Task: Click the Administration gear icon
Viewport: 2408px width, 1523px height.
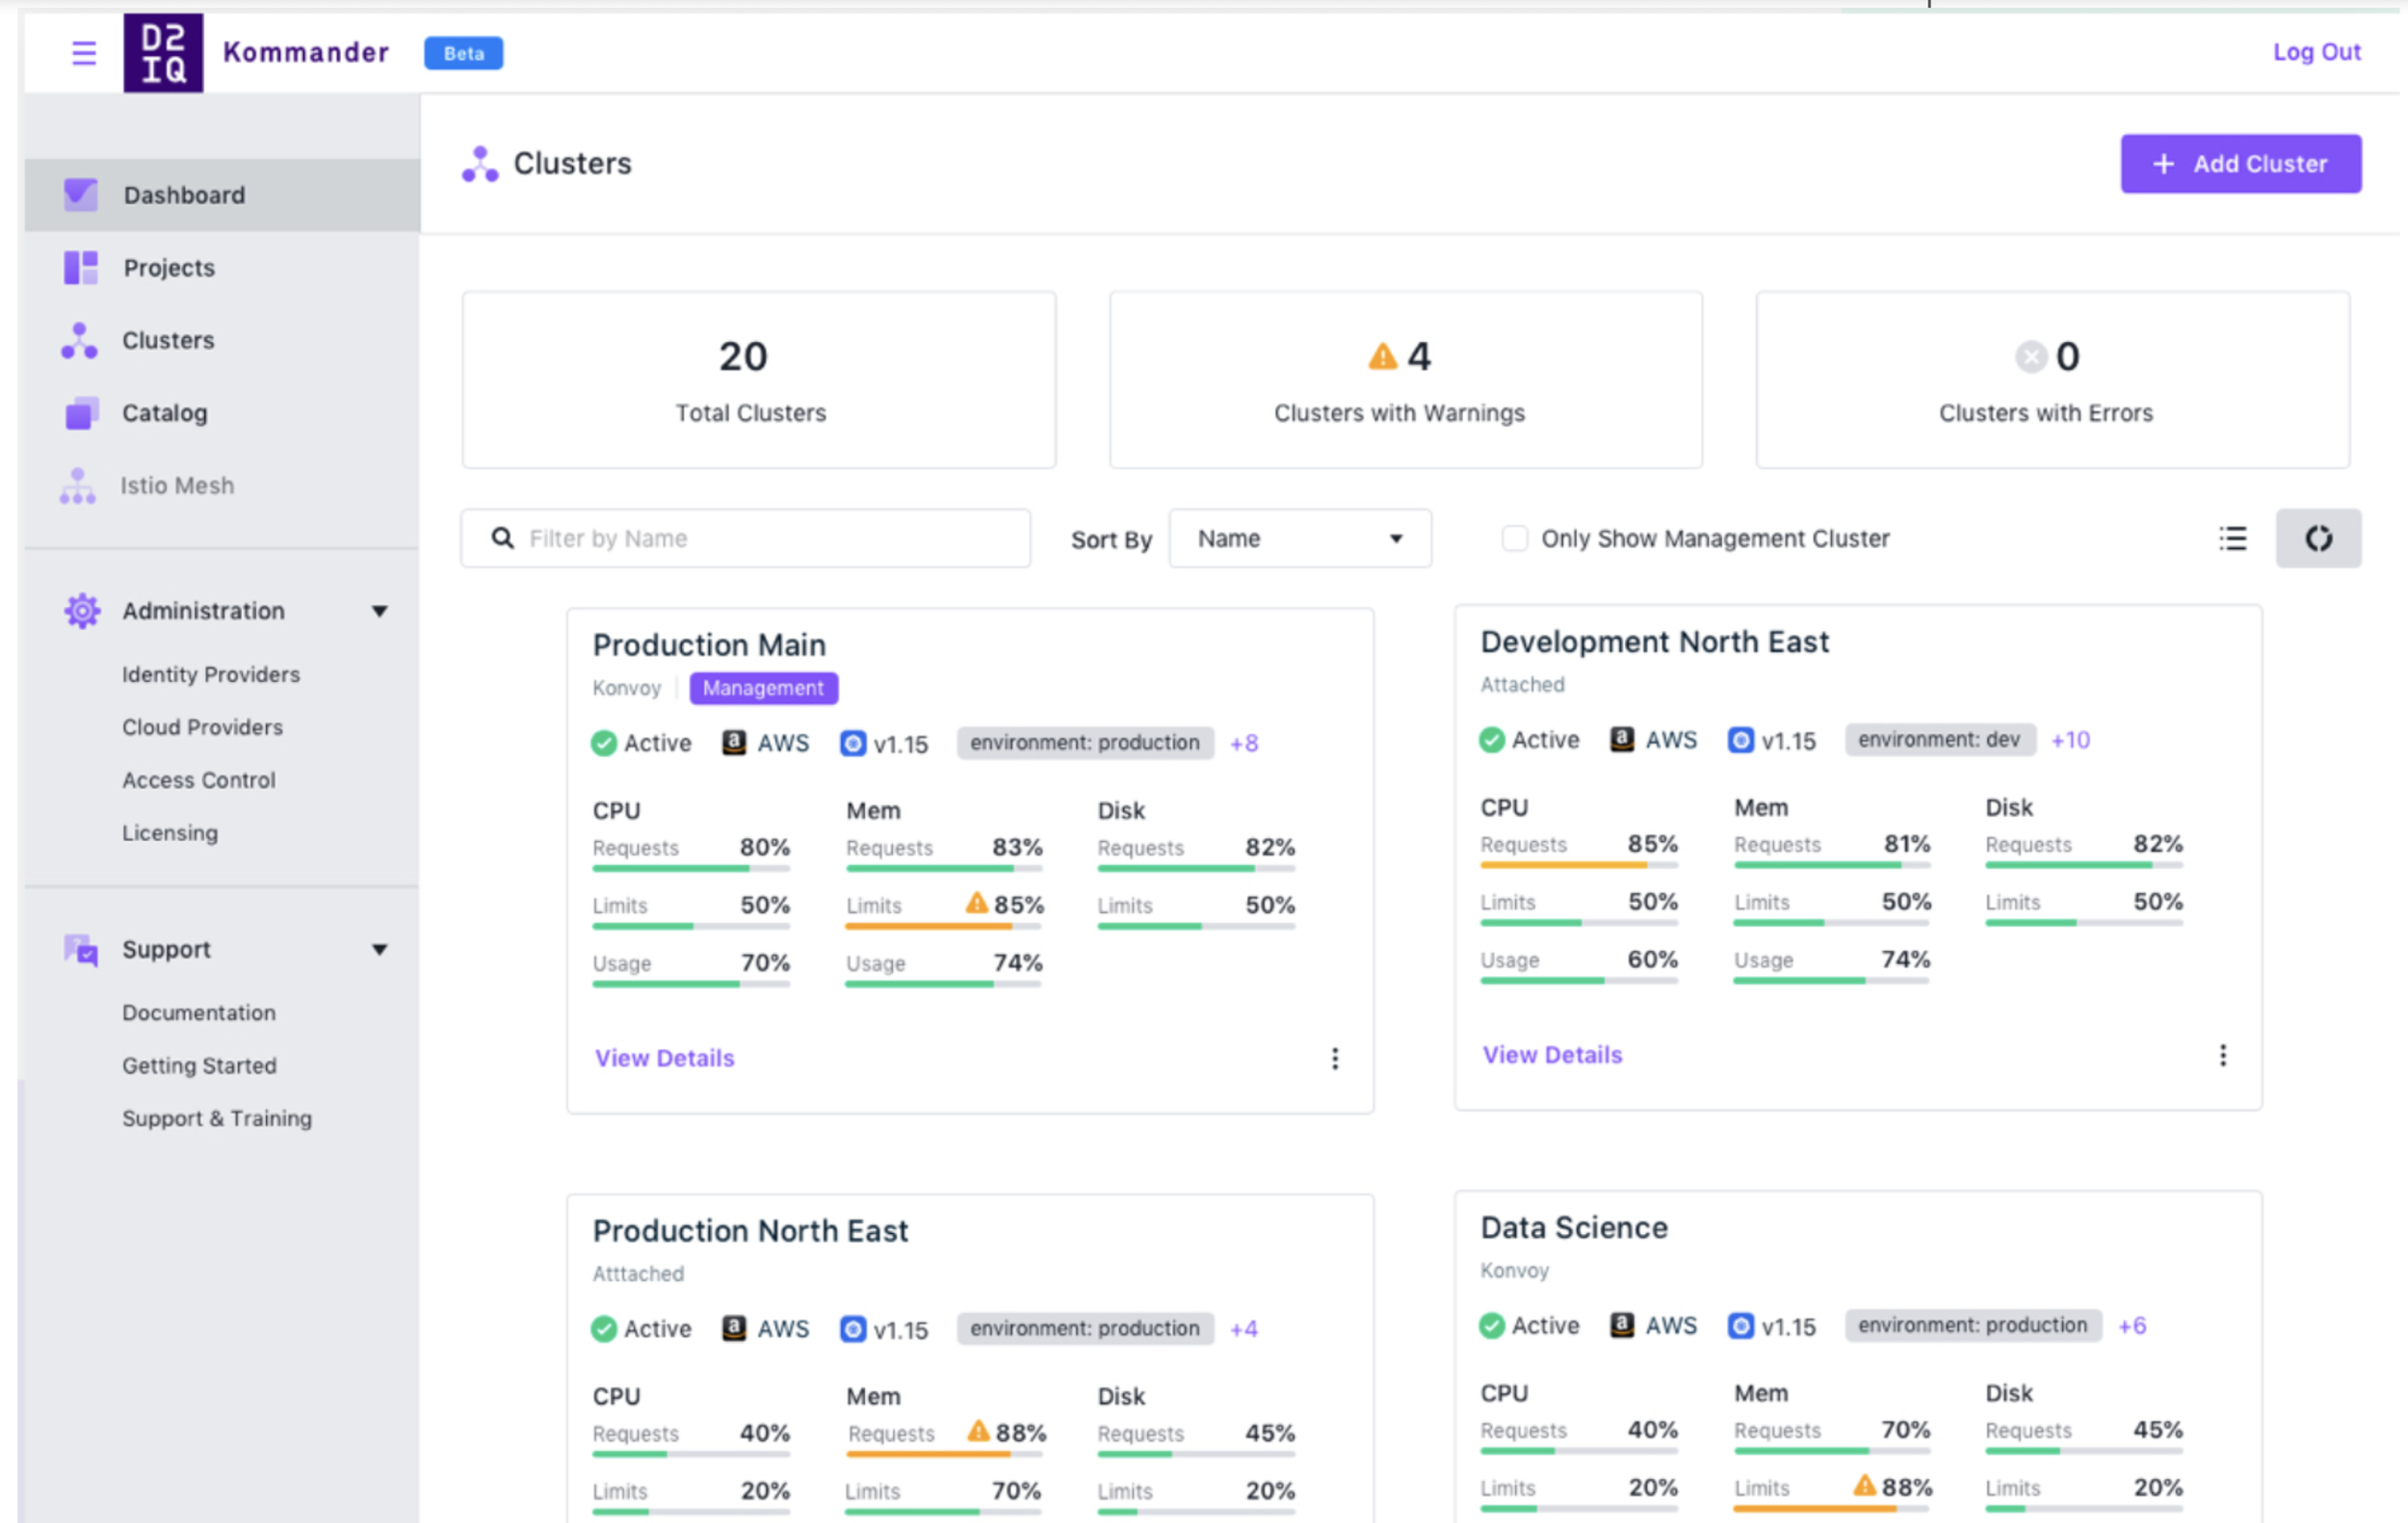Action: coord(82,610)
